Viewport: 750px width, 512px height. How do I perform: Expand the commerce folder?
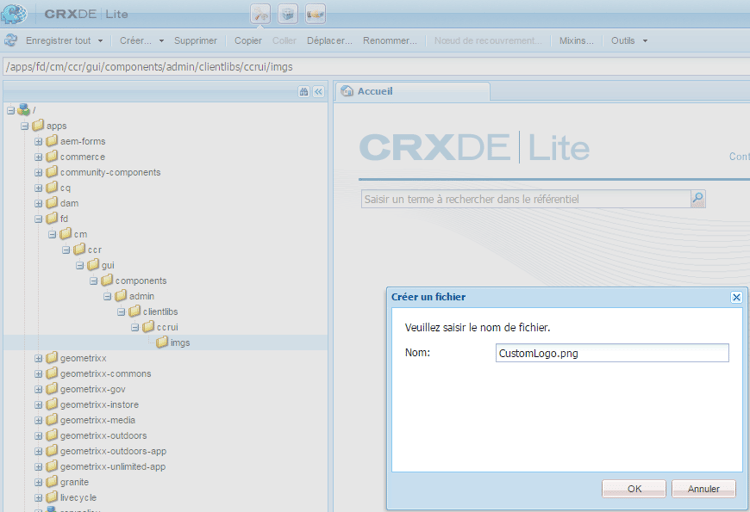[x=38, y=157]
